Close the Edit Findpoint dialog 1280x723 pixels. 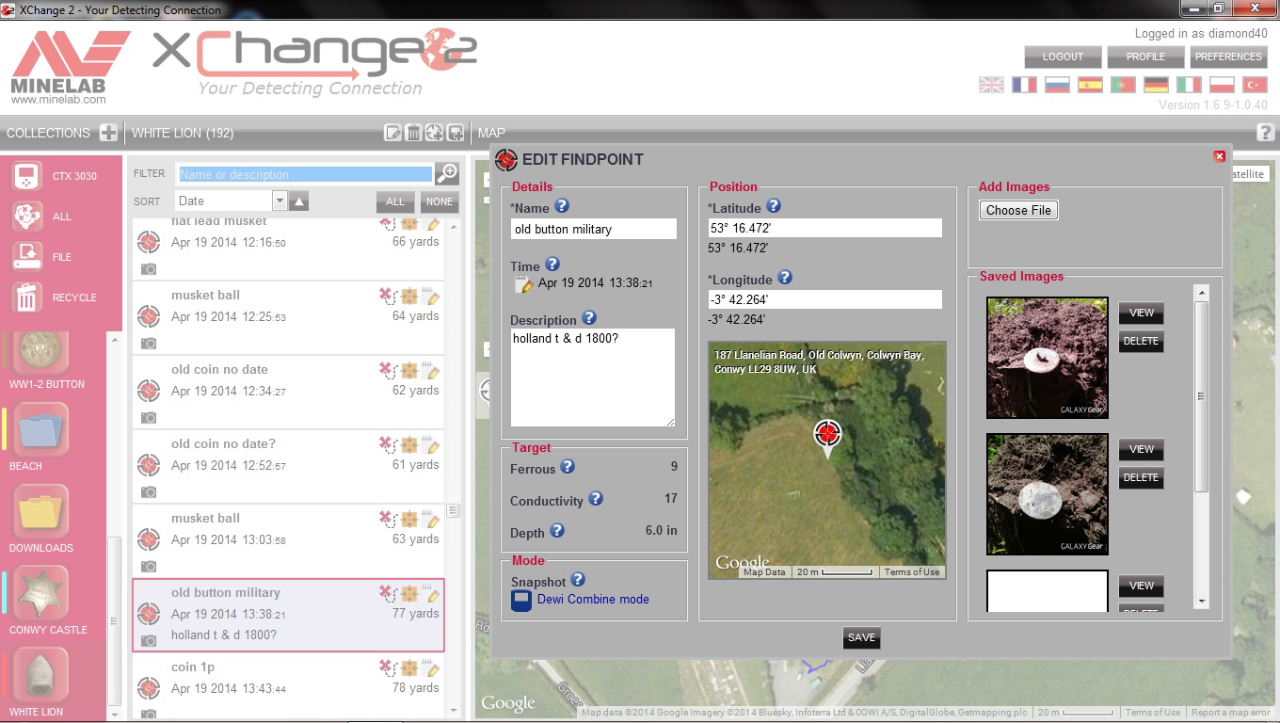click(x=1219, y=156)
